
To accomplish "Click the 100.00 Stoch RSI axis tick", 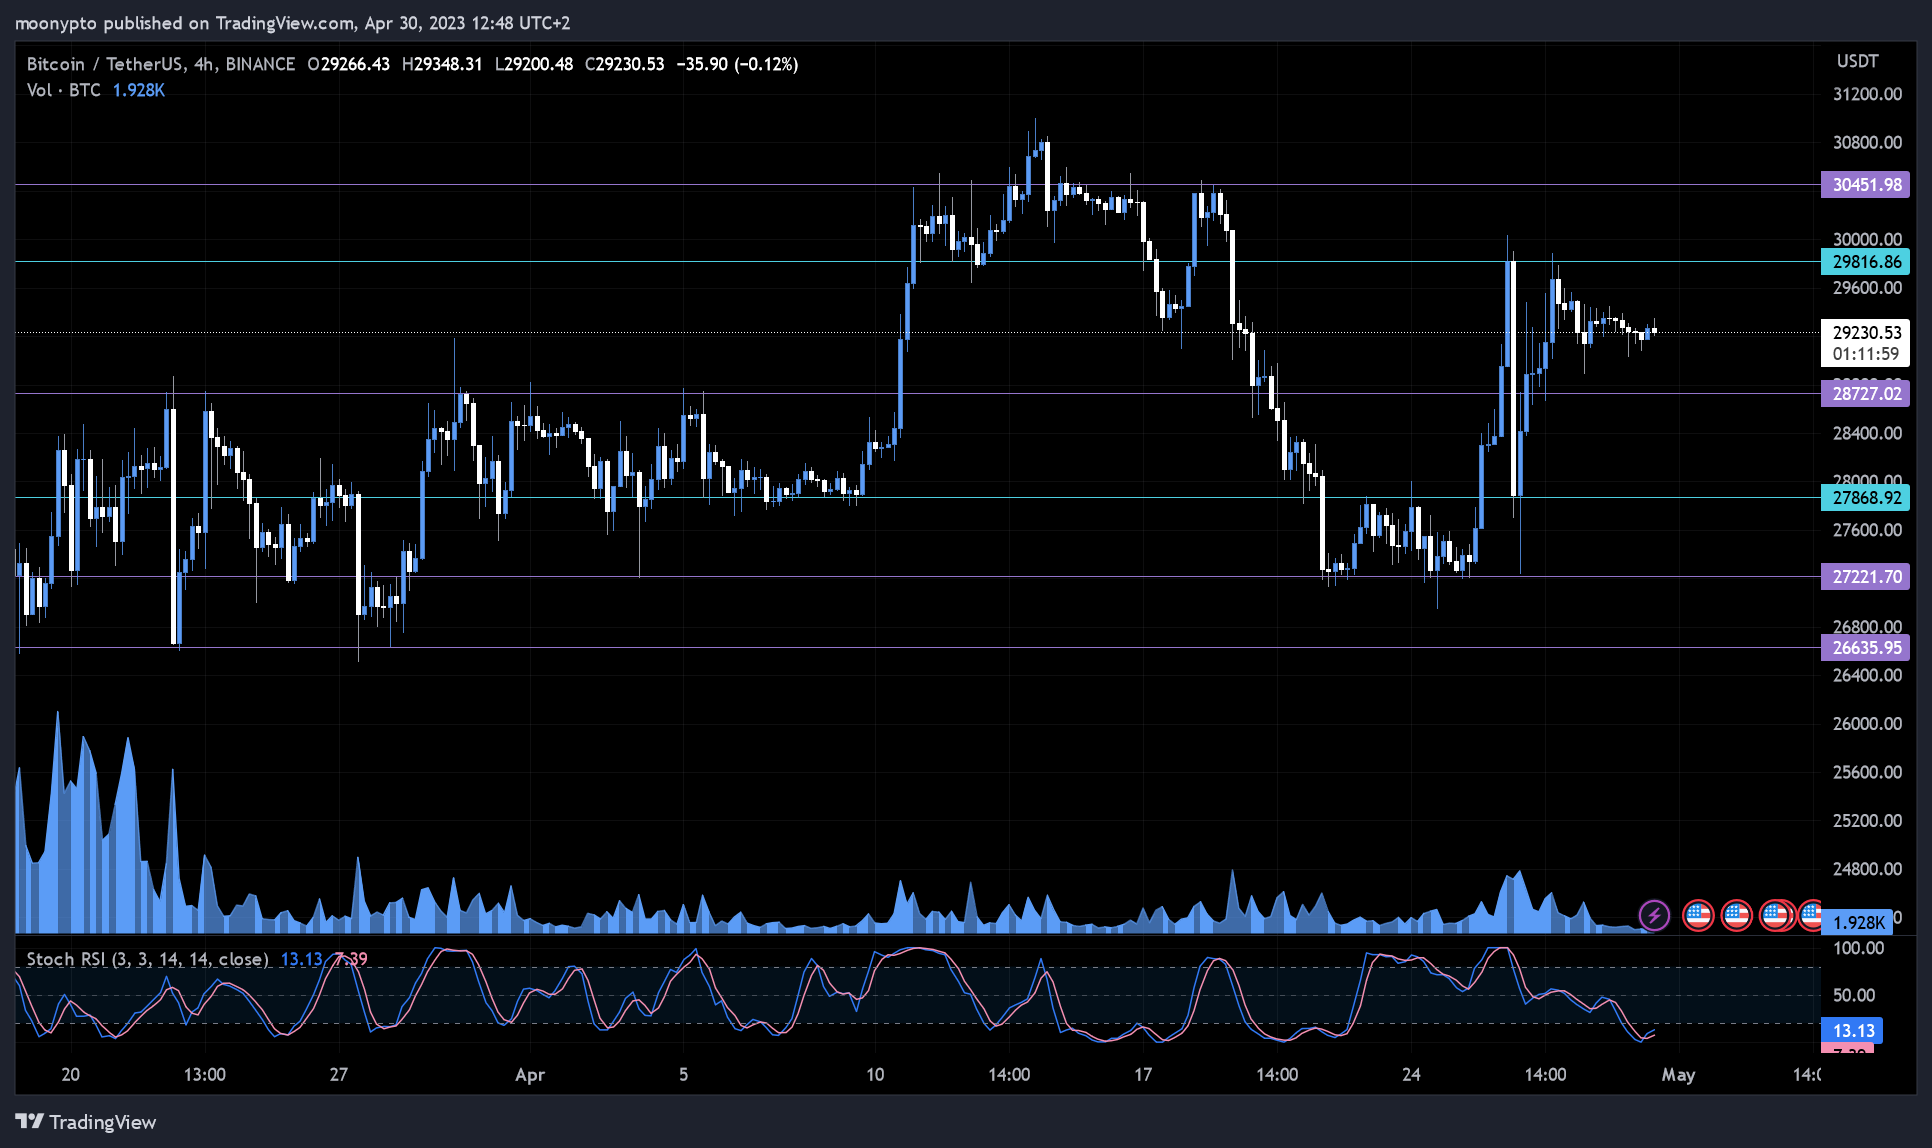I will point(1858,948).
